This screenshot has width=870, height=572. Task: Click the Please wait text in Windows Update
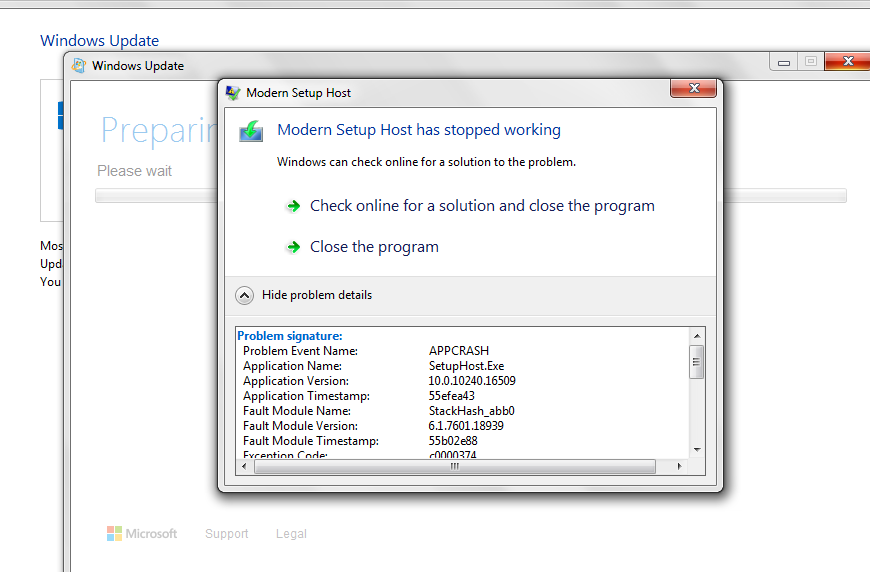[134, 171]
